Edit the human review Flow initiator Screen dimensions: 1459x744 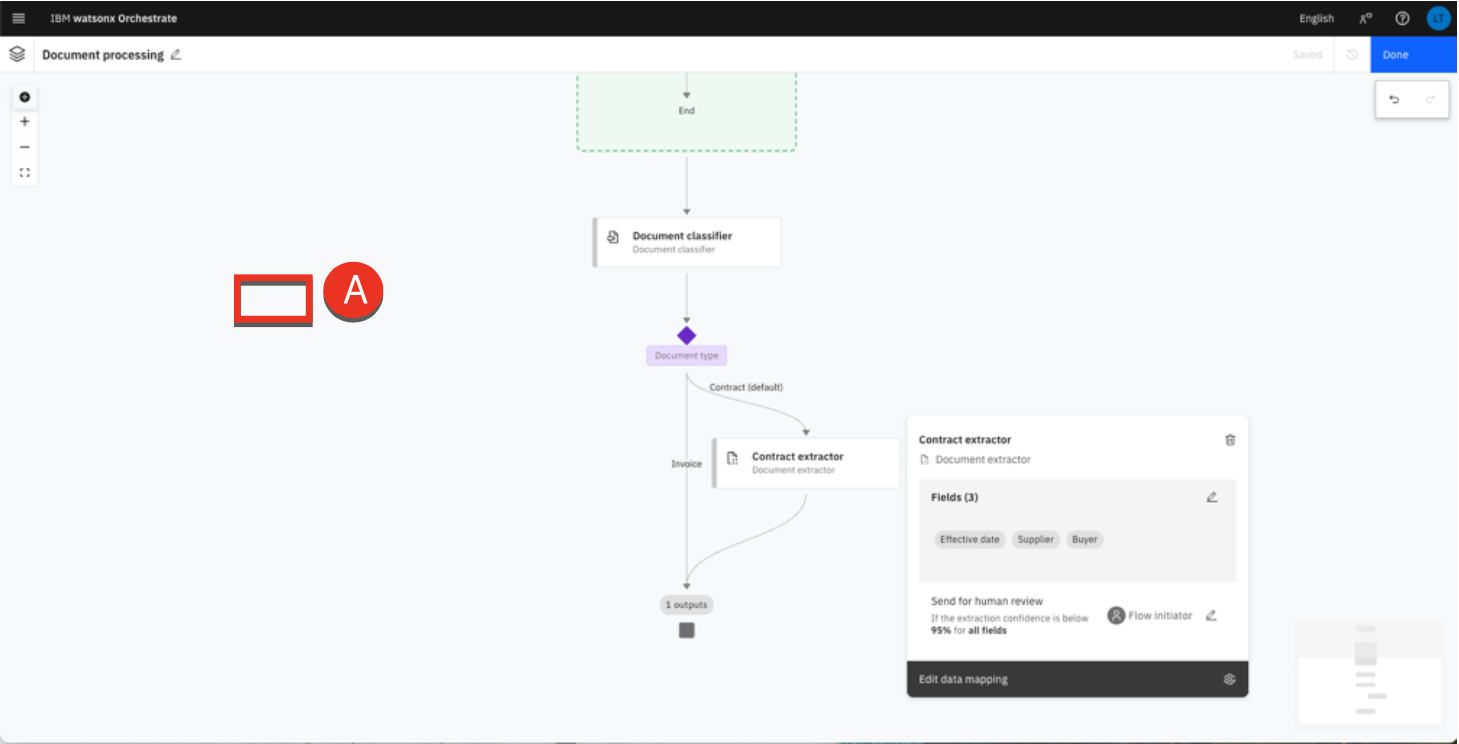tap(1211, 616)
